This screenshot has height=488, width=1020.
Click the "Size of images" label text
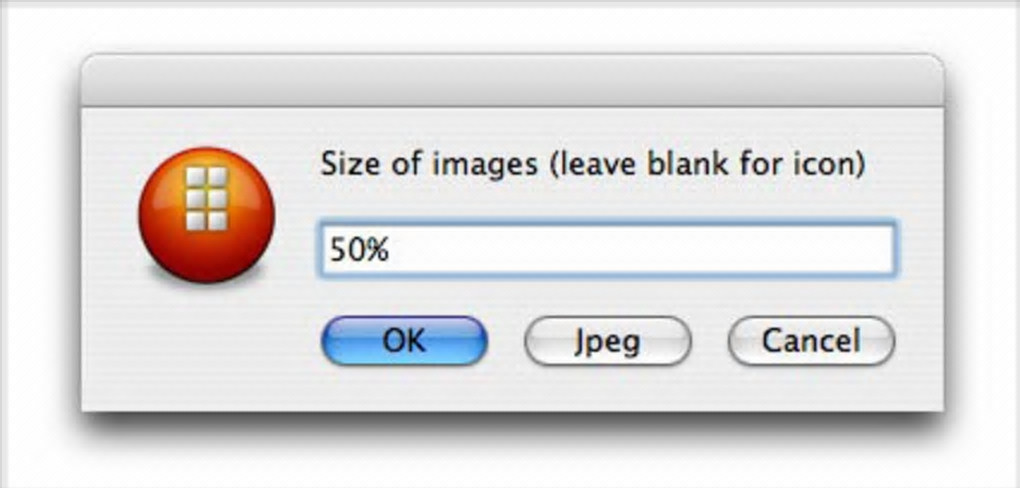(428, 164)
